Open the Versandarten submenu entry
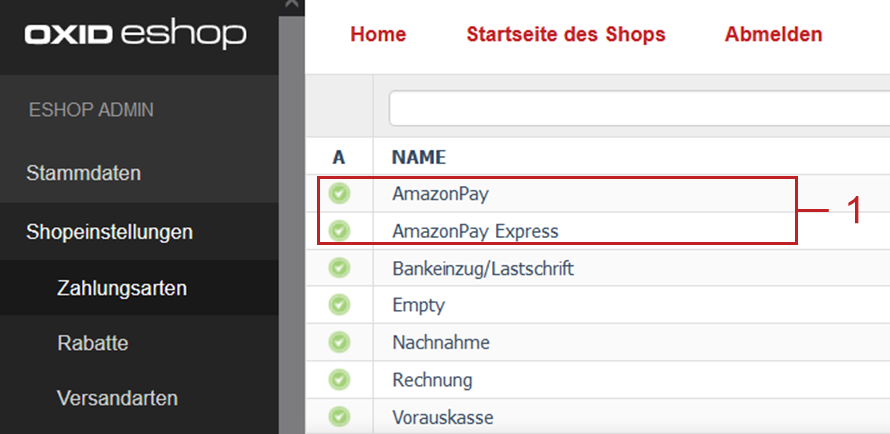Viewport: 890px width, 434px height. pyautogui.click(x=117, y=398)
